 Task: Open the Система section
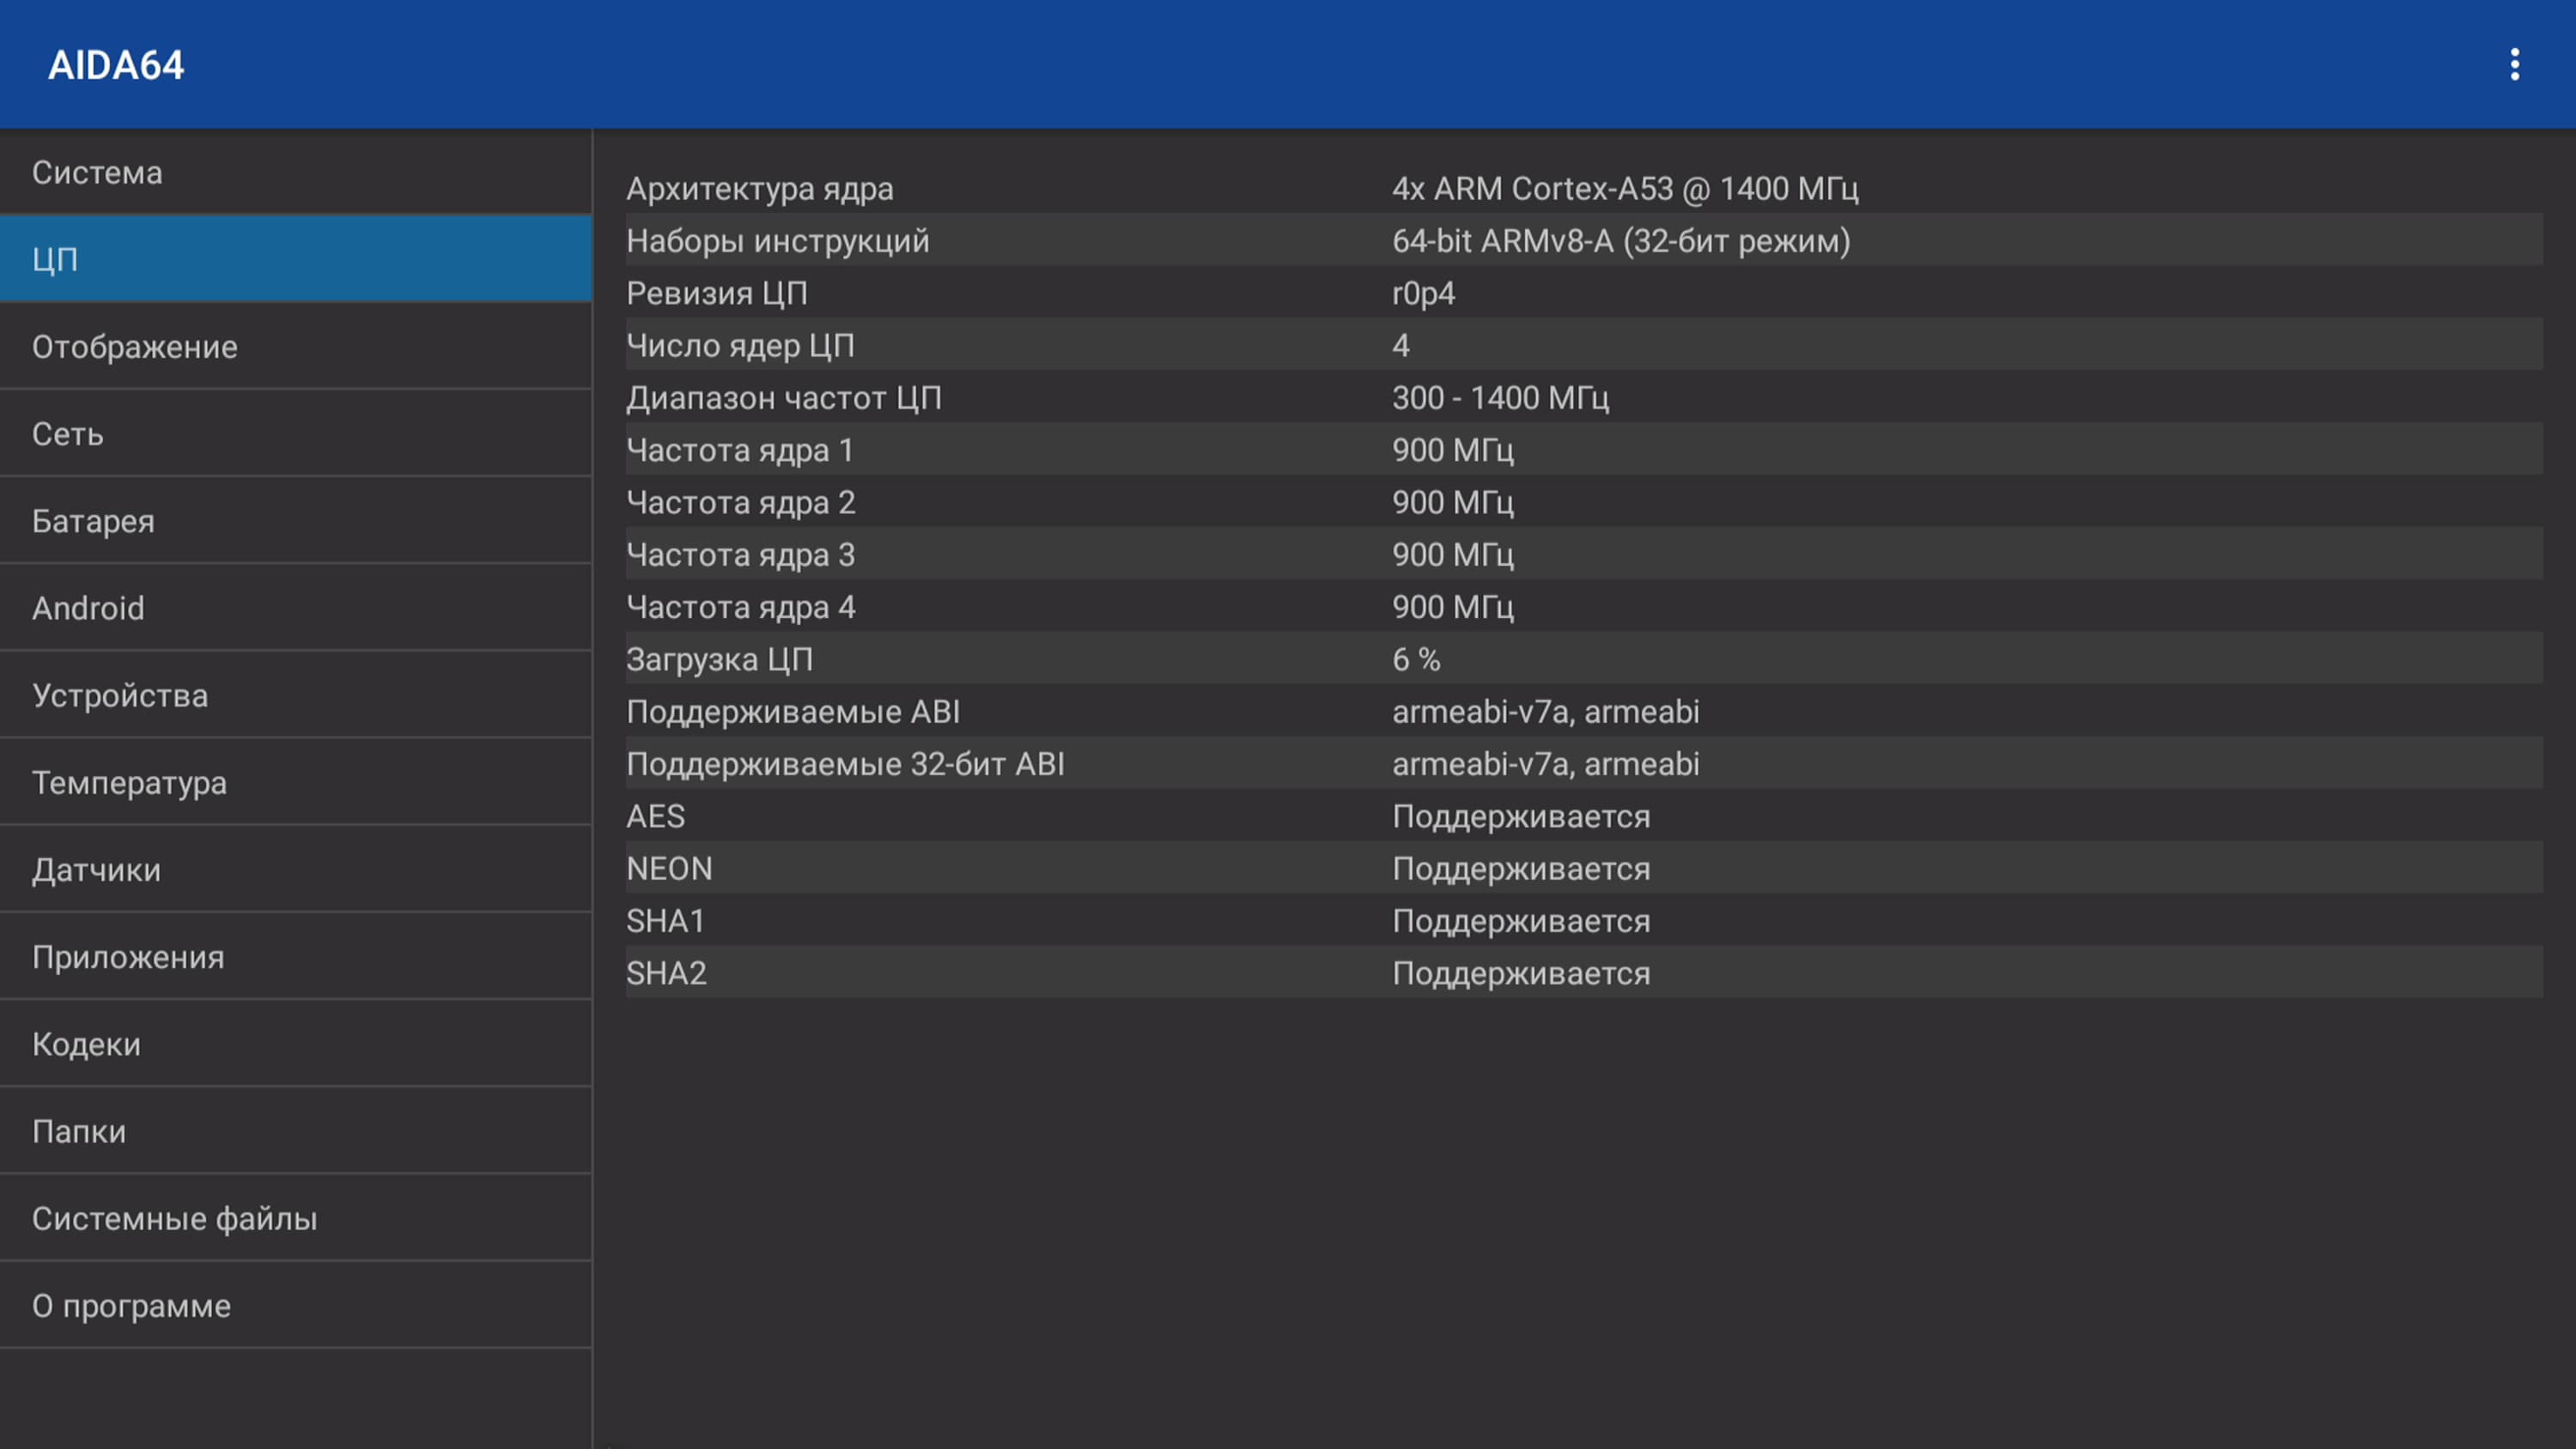[295, 172]
